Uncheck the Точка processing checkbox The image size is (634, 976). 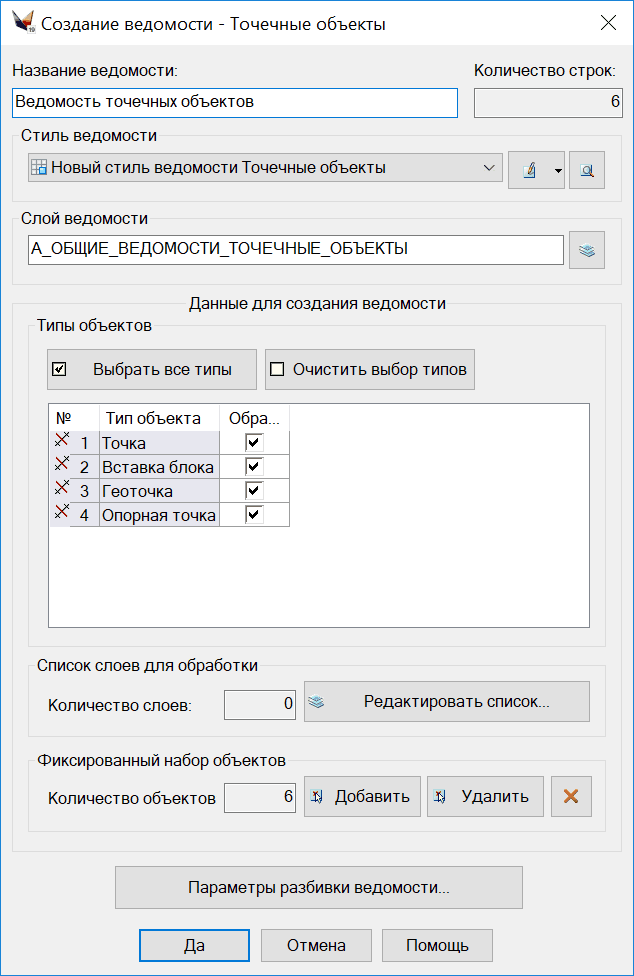254,442
